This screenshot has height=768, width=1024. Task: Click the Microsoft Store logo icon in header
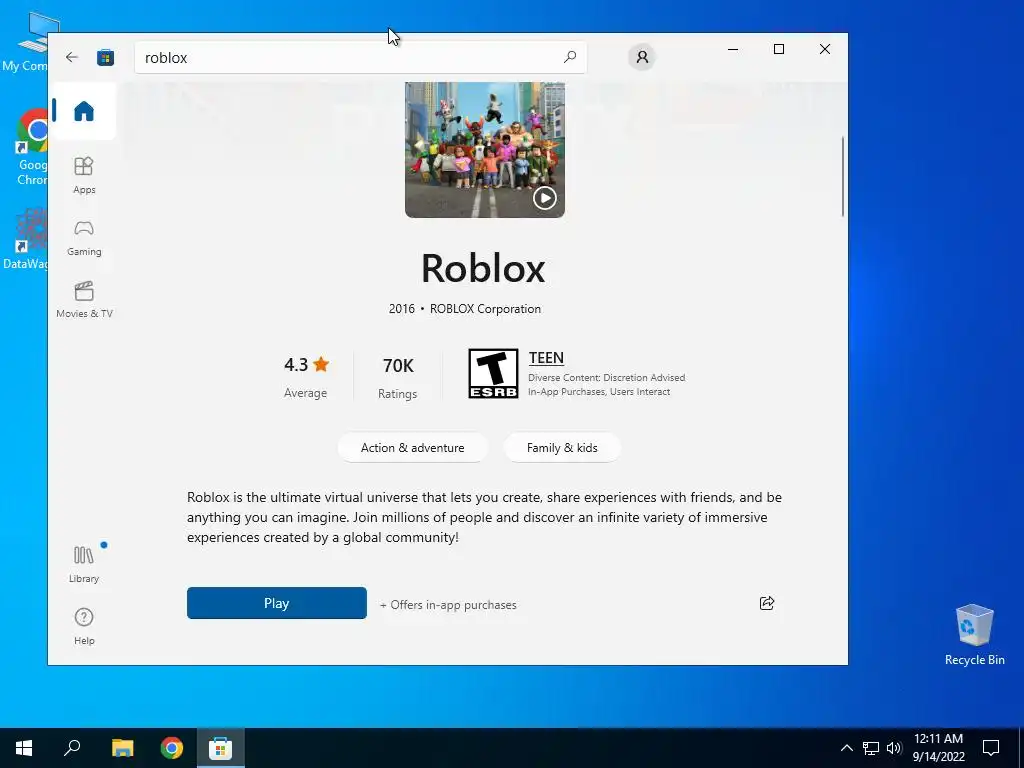105,57
